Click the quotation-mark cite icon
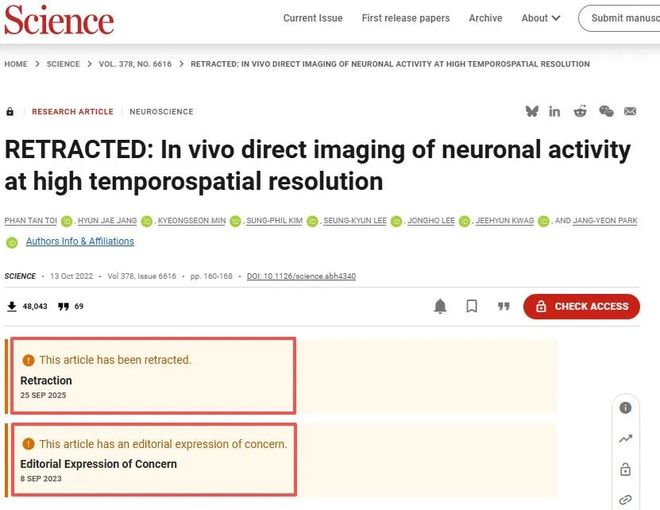 click(x=504, y=306)
